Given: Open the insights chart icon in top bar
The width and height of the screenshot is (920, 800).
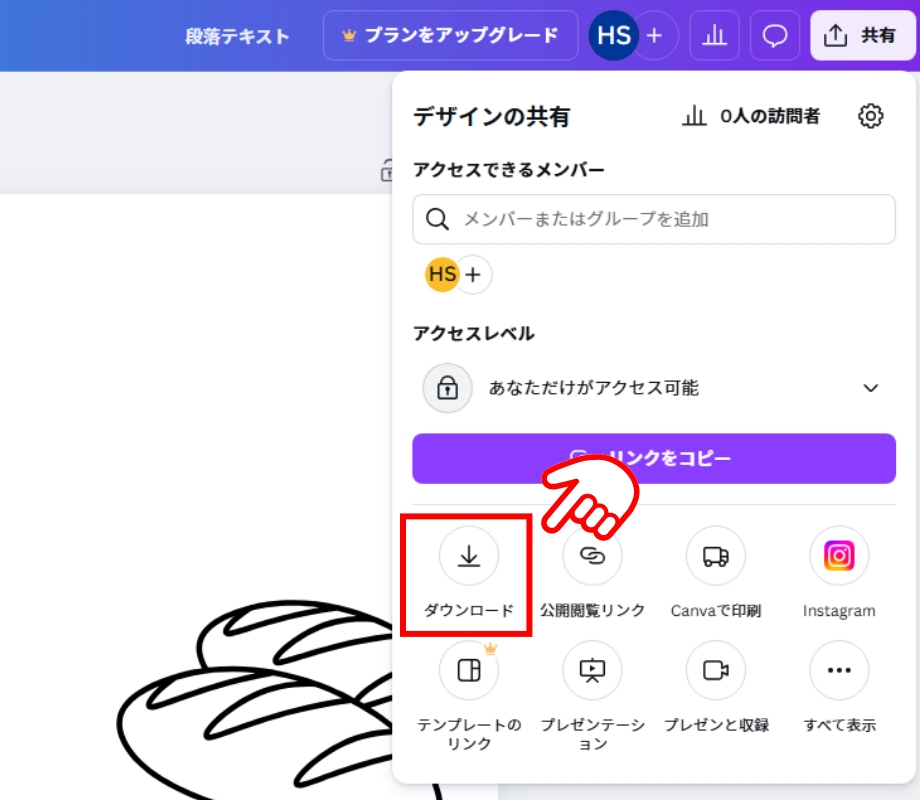Looking at the screenshot, I should tap(714, 35).
